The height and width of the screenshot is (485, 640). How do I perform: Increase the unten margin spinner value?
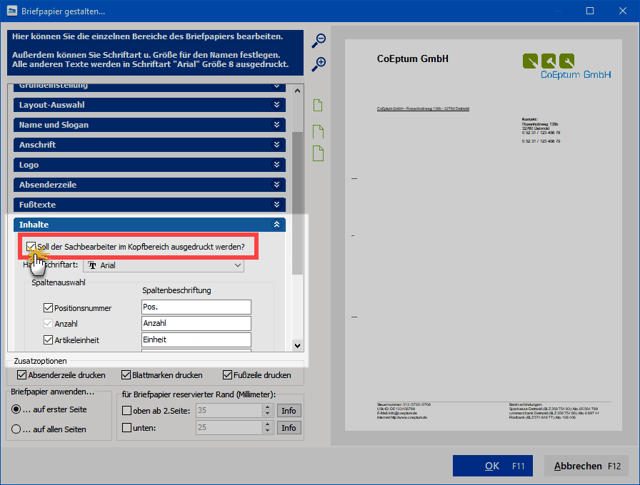coord(266,425)
